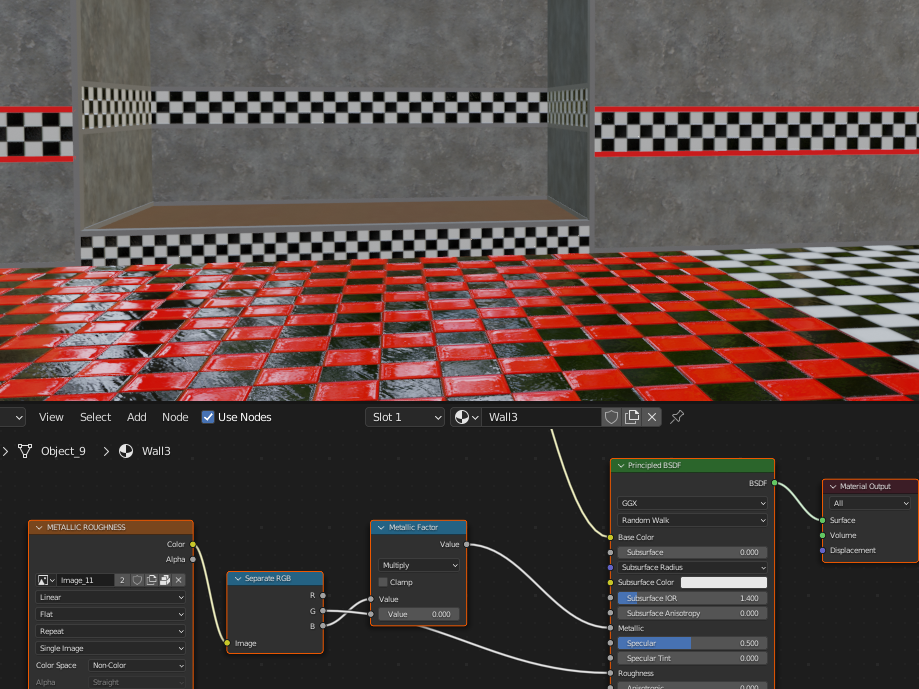Open the All target dropdown in Material Output
This screenshot has height=689, width=919.
coord(870,503)
